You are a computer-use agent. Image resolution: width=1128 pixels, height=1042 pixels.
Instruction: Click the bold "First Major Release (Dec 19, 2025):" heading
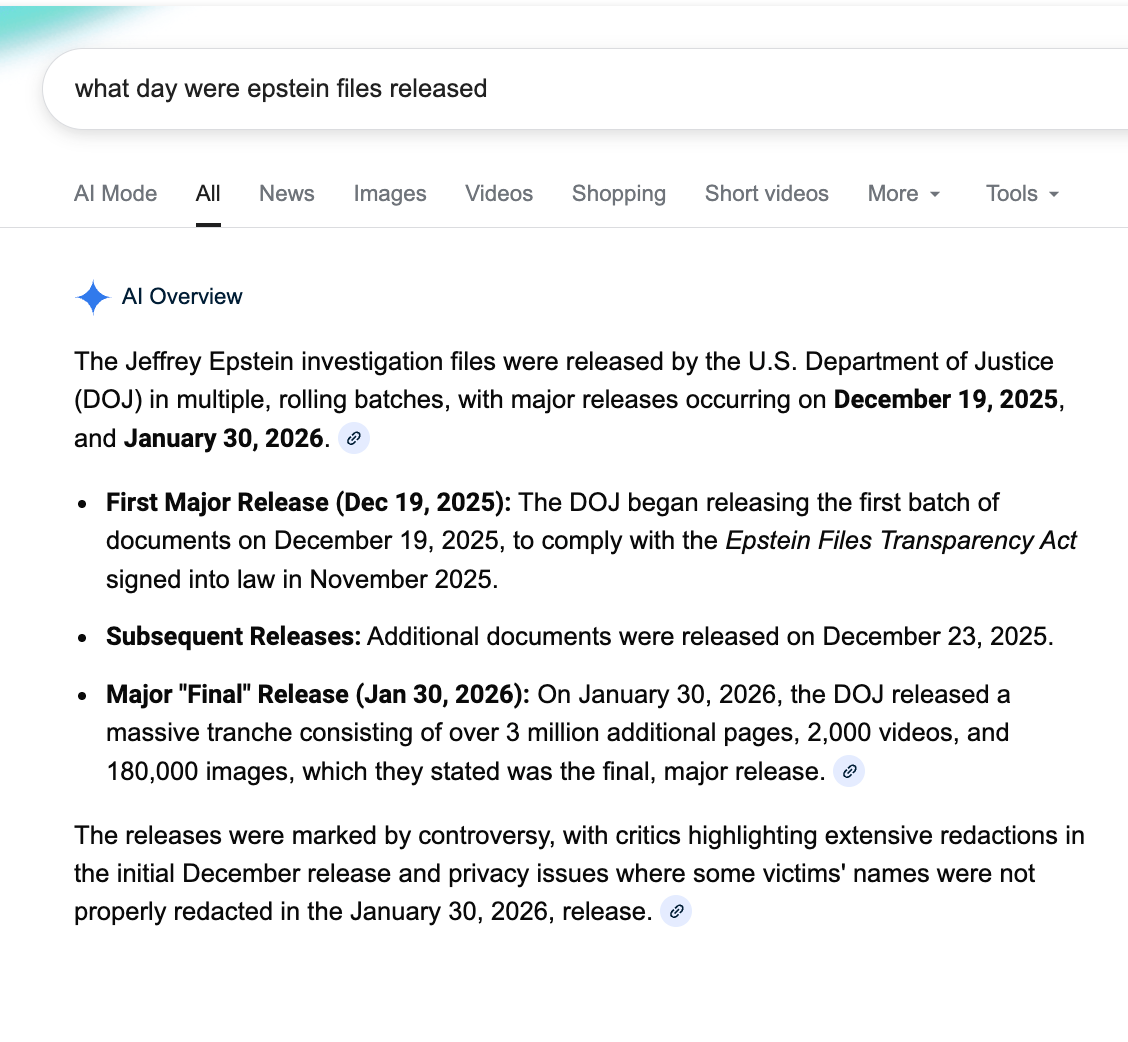309,502
